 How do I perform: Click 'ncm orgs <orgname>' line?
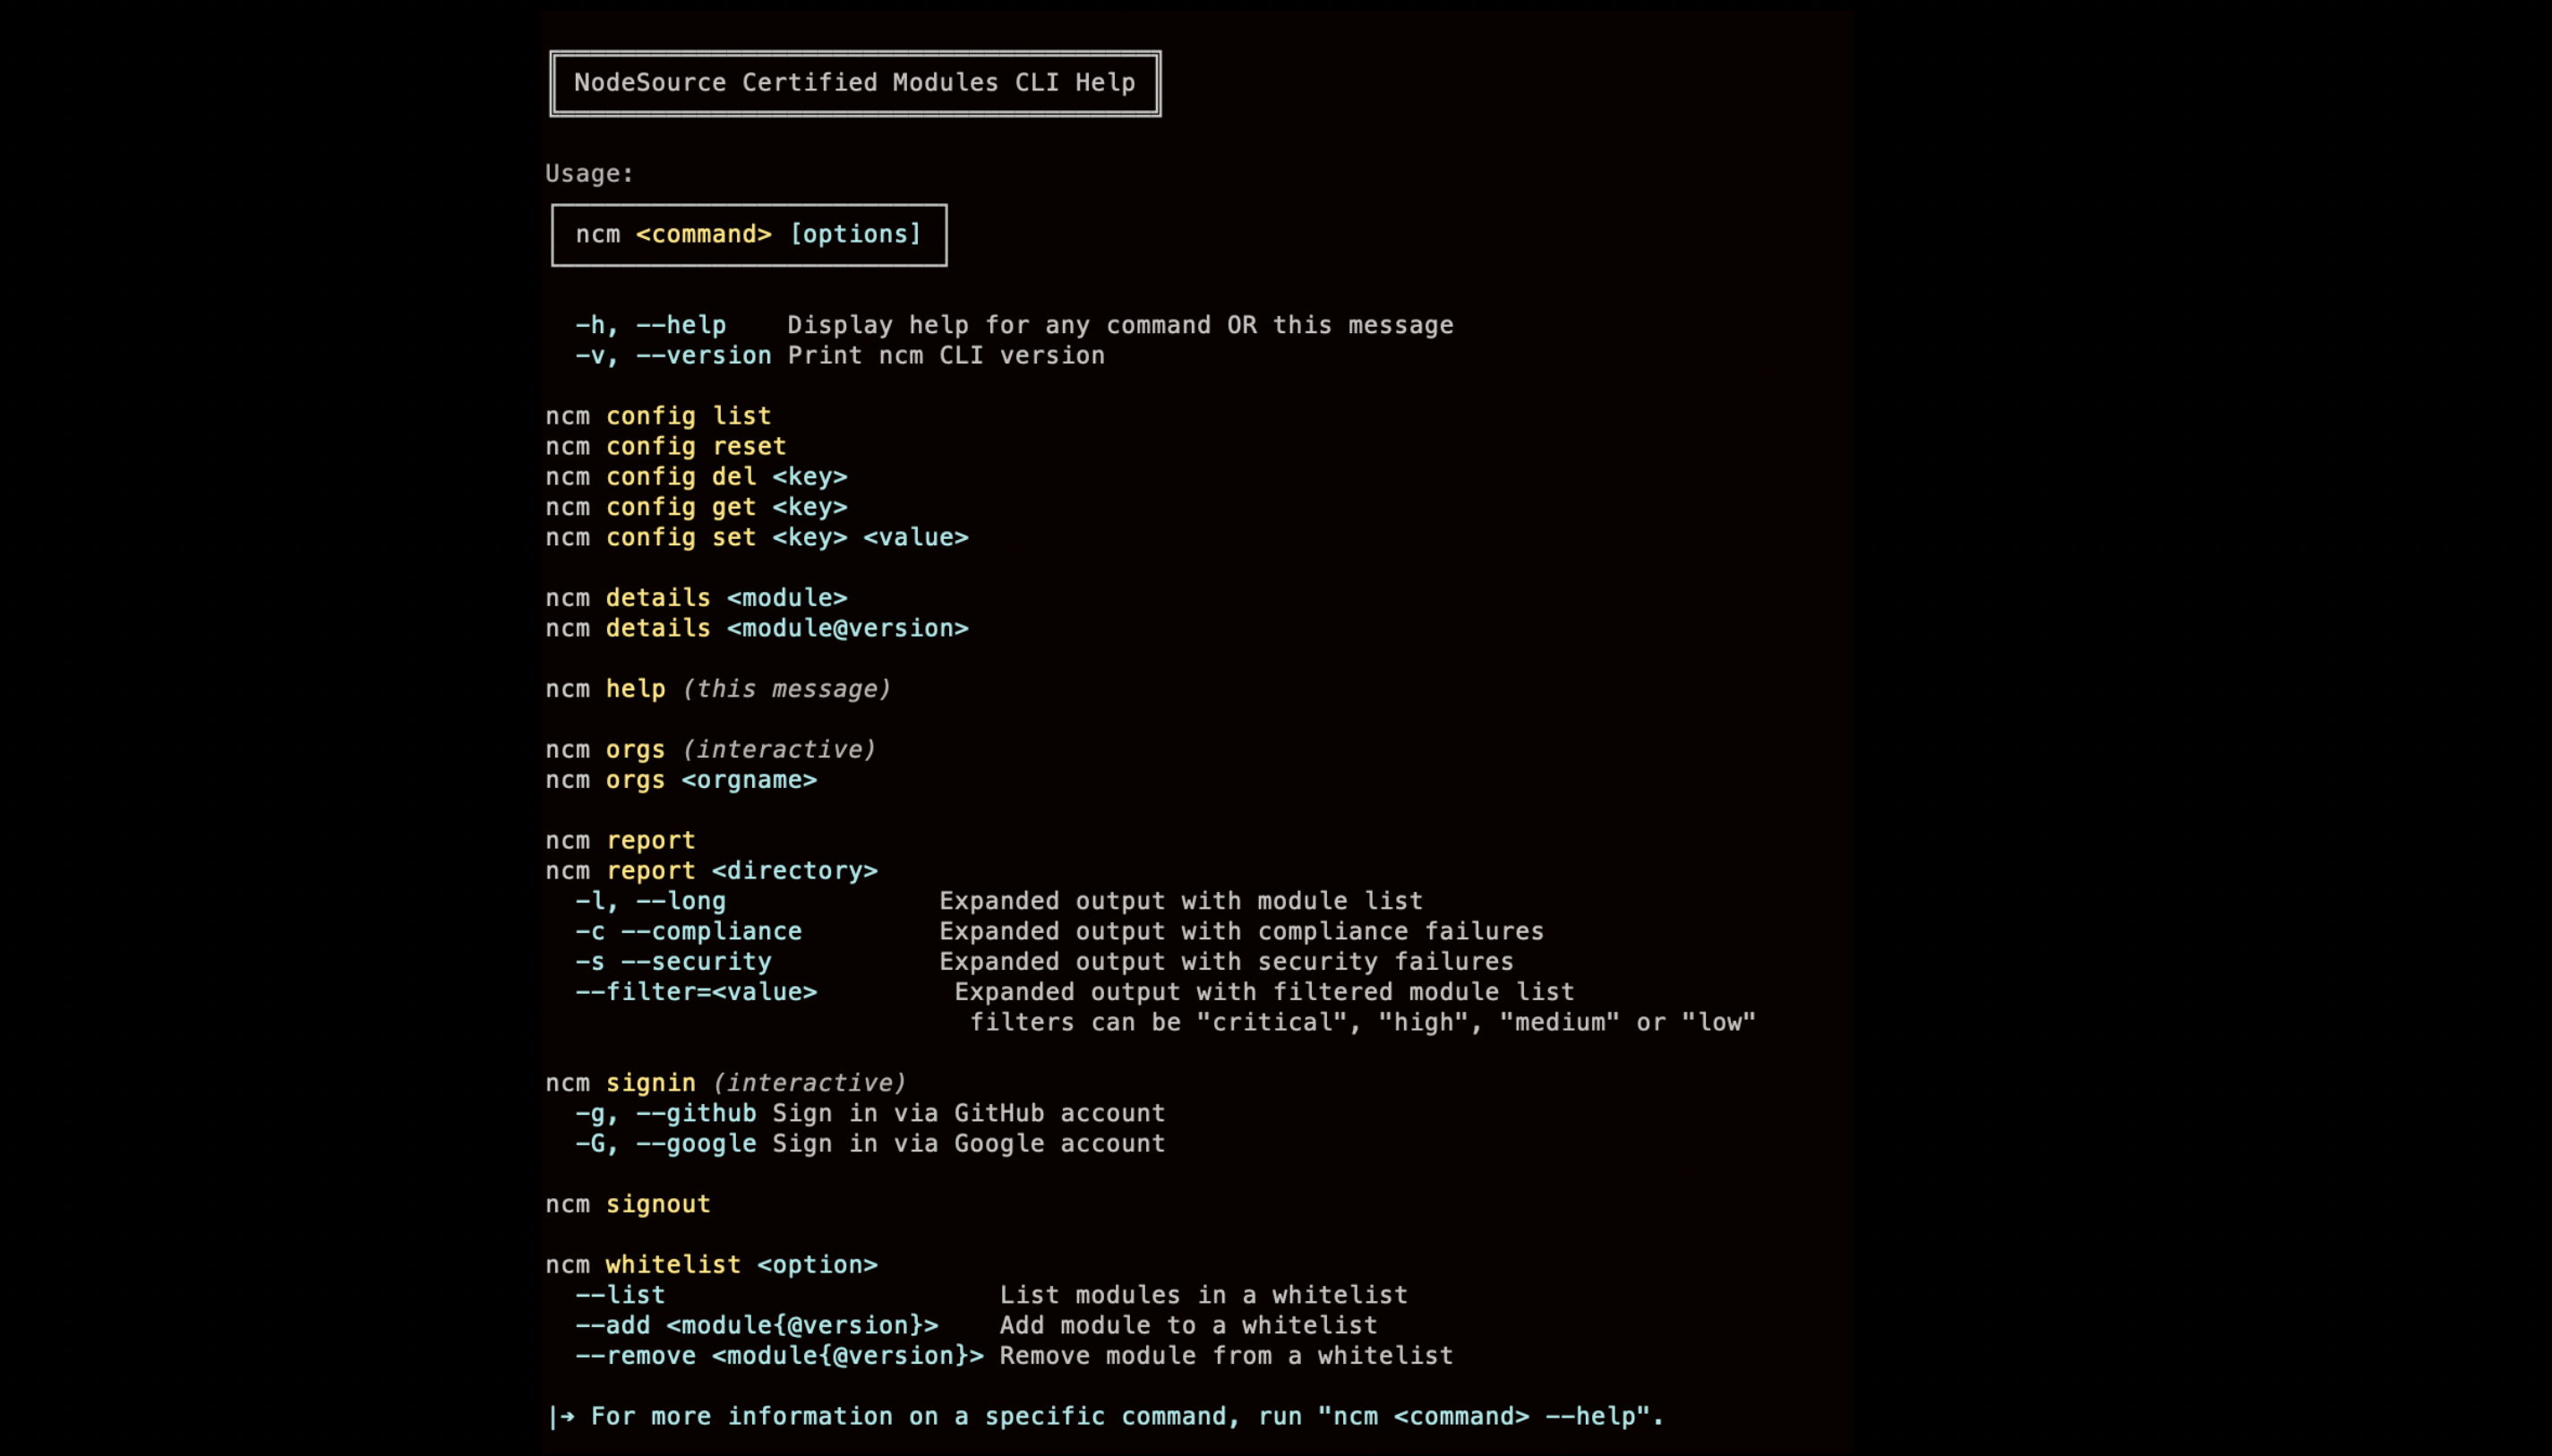(x=681, y=780)
